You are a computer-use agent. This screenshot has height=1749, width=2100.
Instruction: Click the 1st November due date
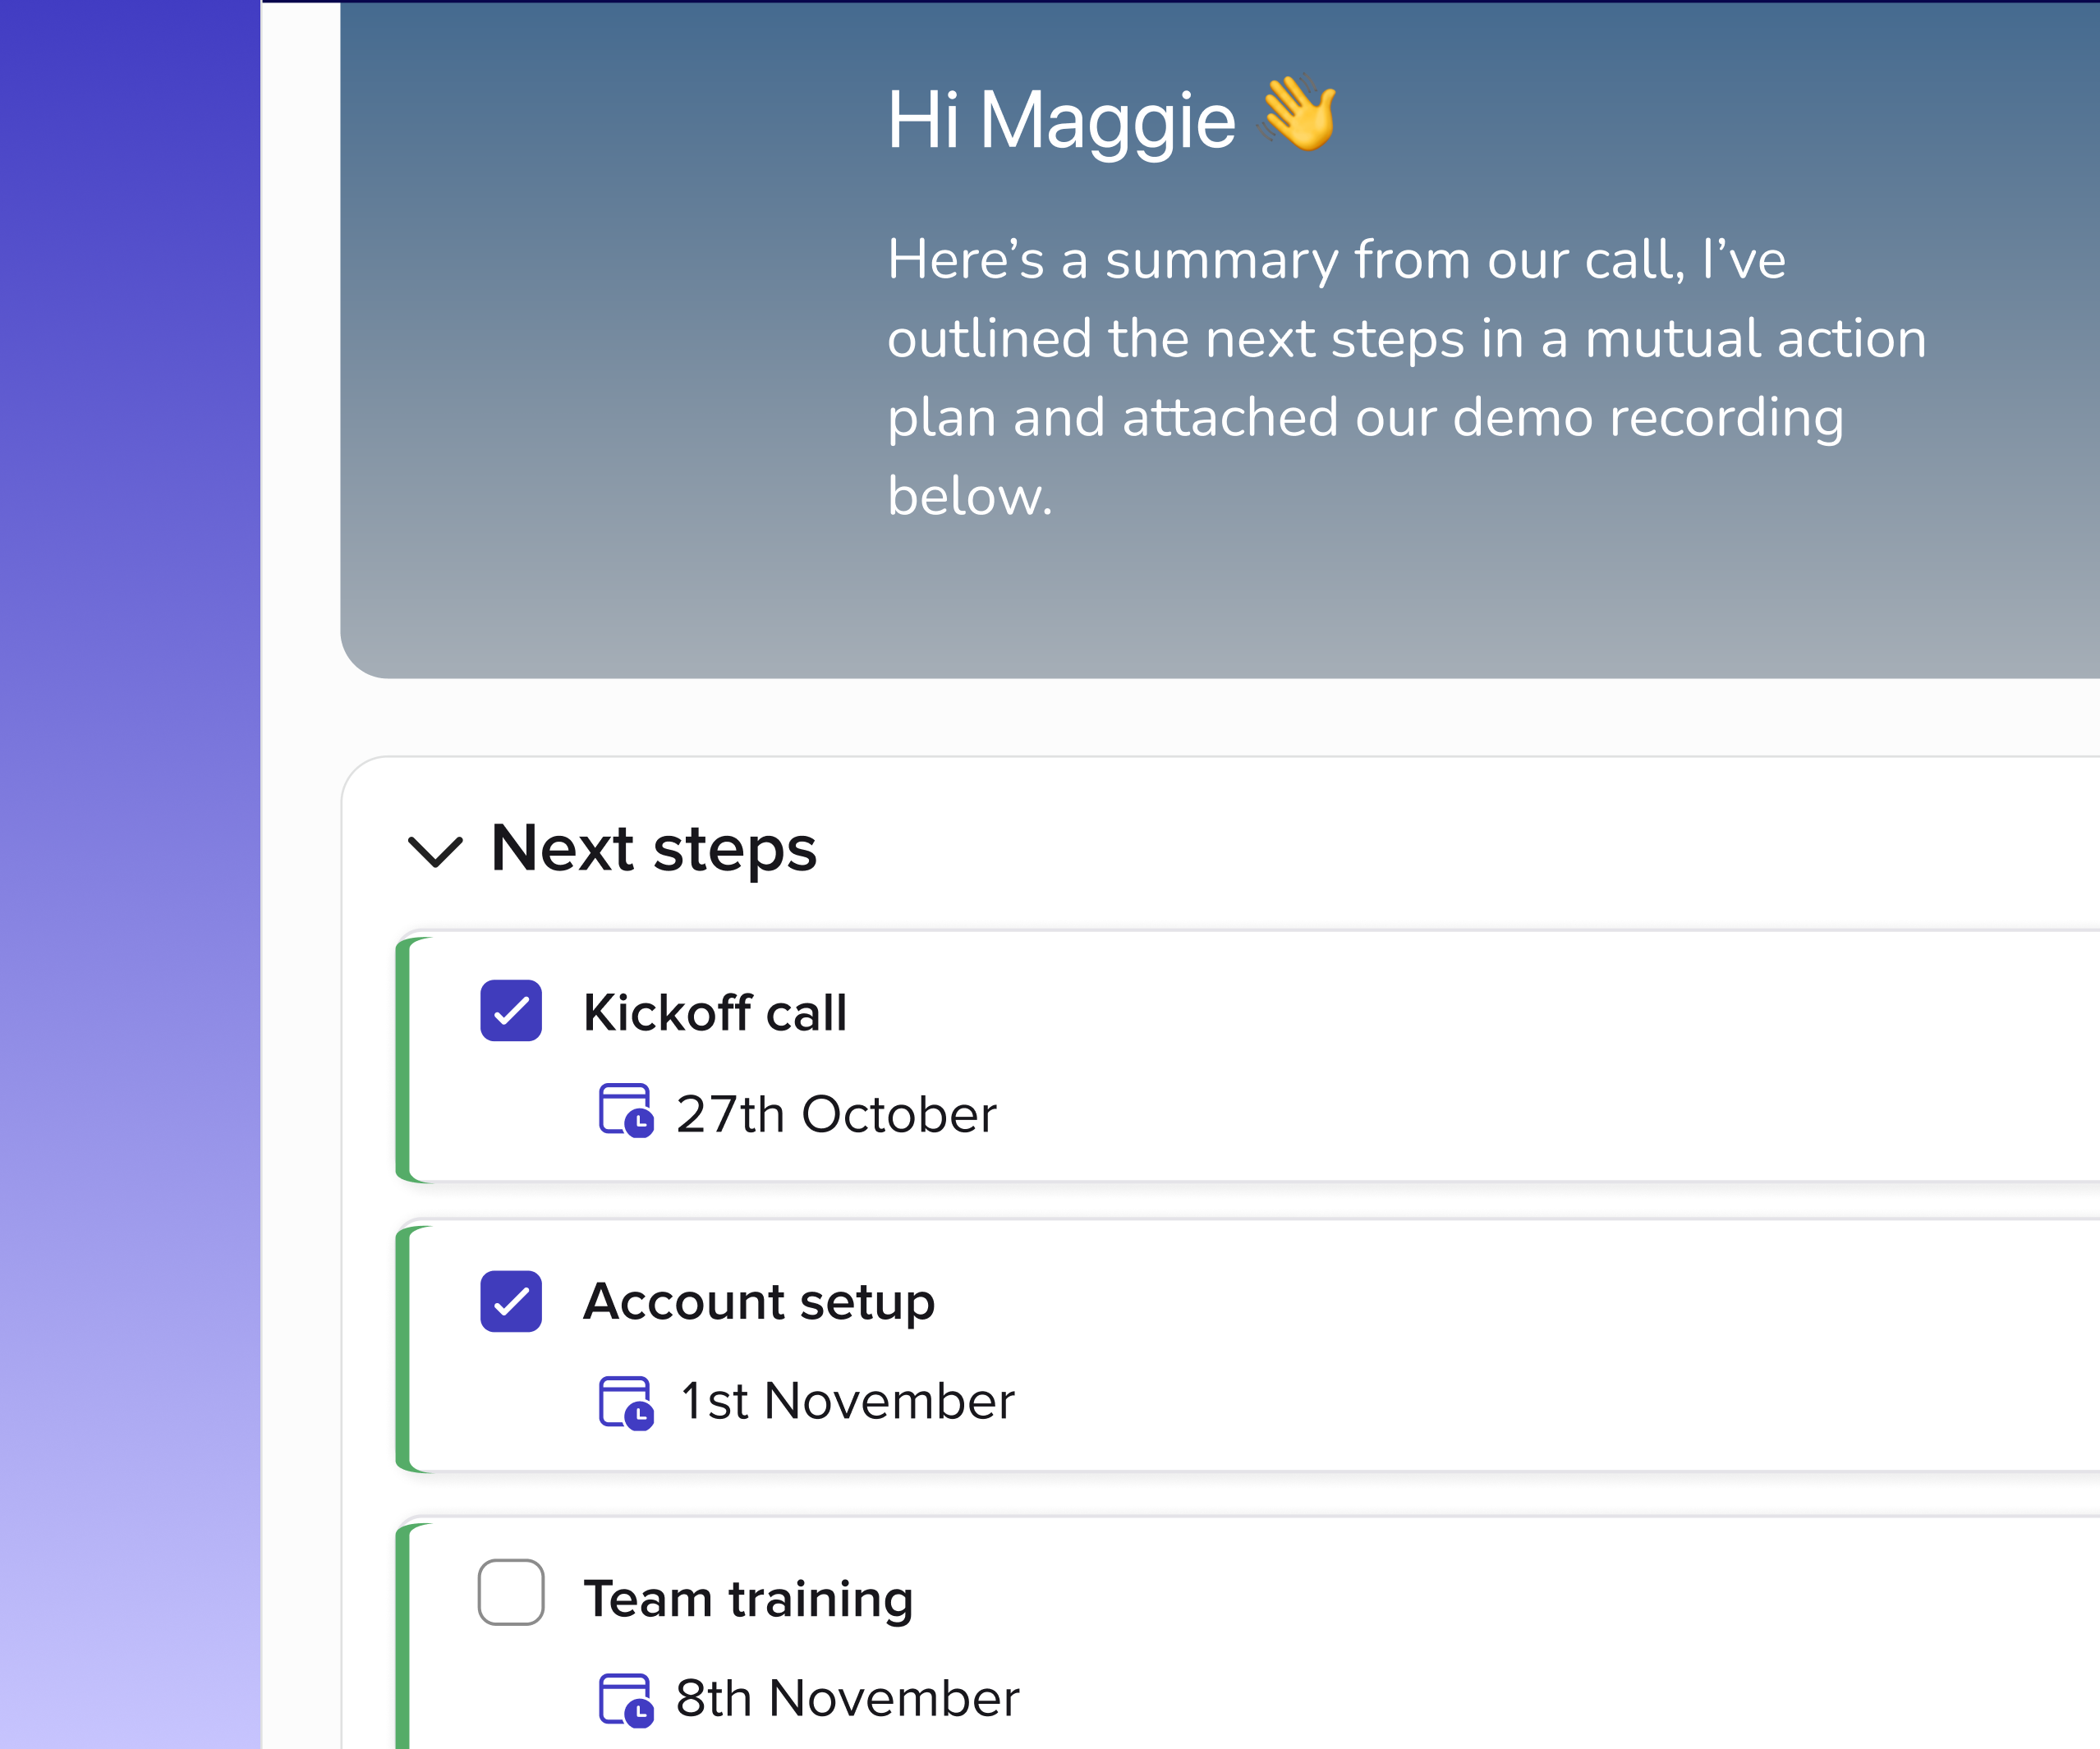(847, 1402)
